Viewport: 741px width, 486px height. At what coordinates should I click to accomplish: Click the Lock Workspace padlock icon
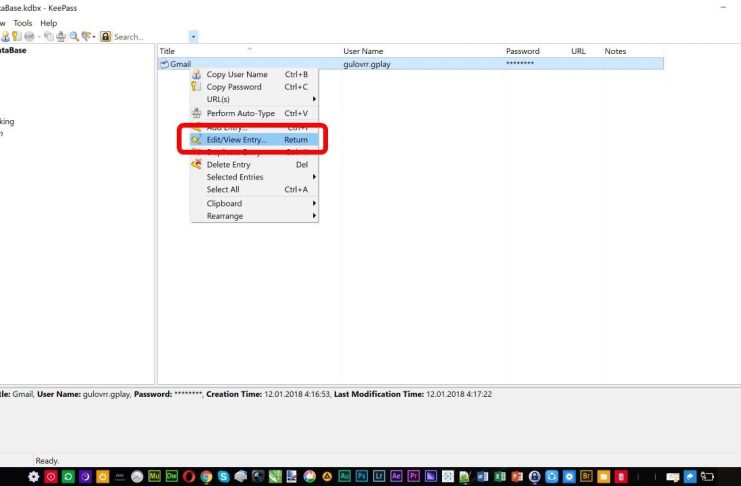(105, 36)
